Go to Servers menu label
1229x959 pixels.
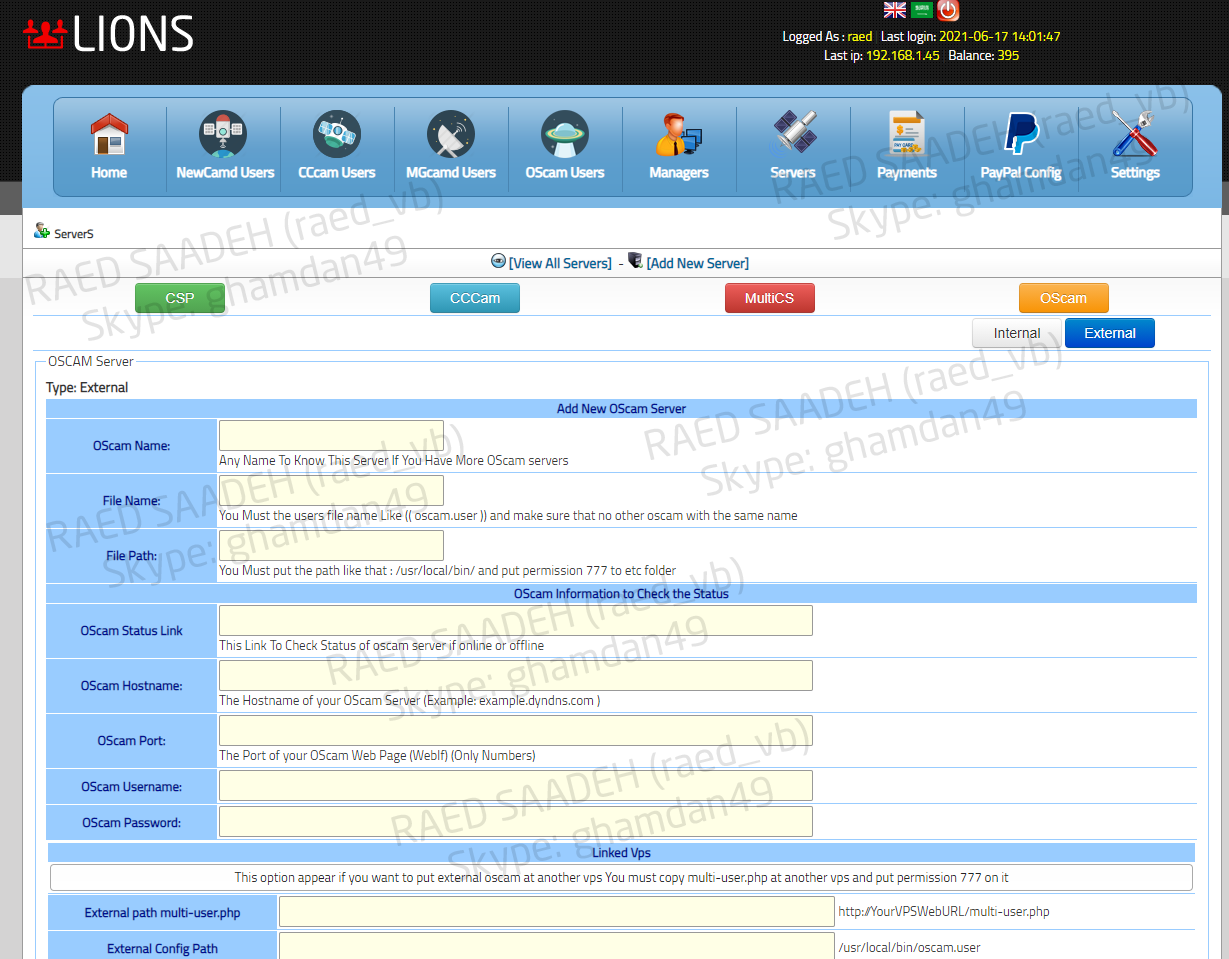793,173
